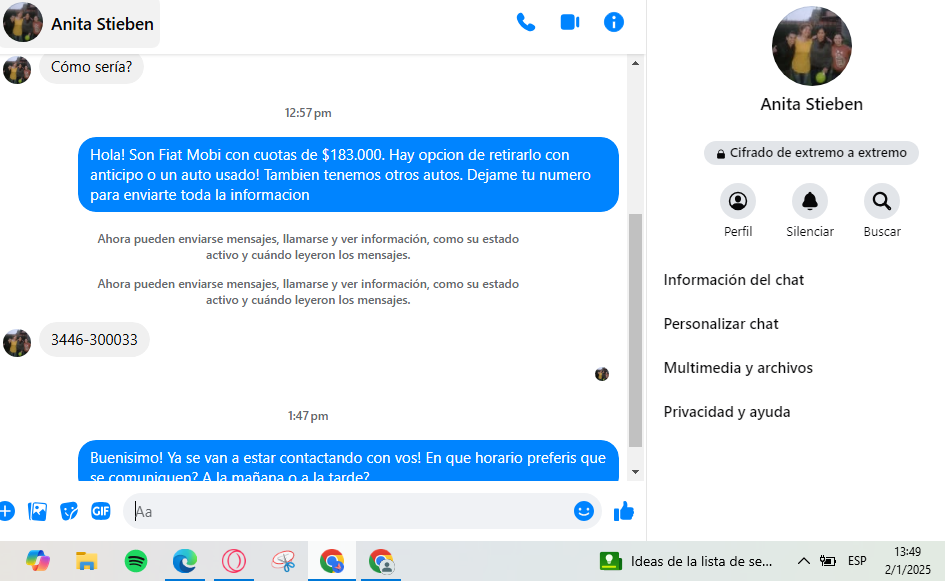Expand Información del chat section
This screenshot has height=581, width=945.
(x=734, y=280)
